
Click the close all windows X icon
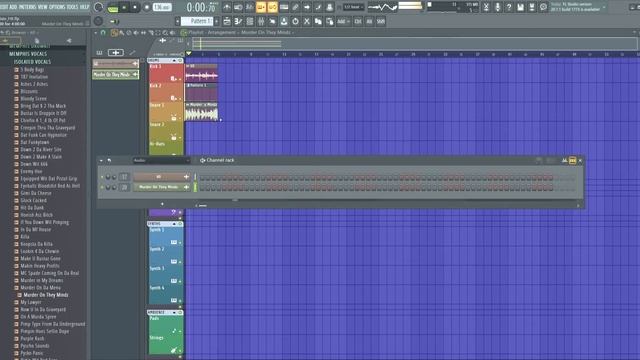point(307,21)
